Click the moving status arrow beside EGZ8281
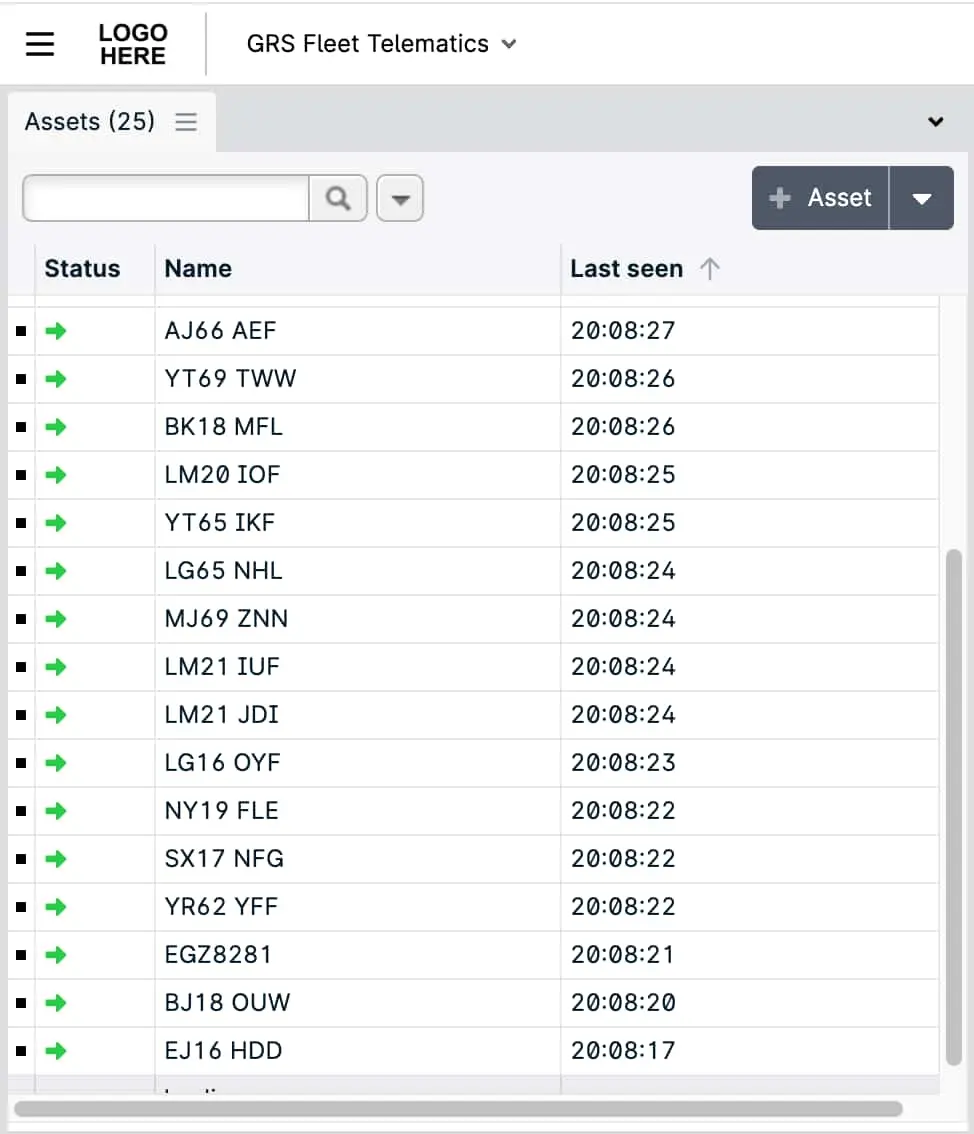Viewport: 974px width, 1134px height. pyautogui.click(x=56, y=955)
